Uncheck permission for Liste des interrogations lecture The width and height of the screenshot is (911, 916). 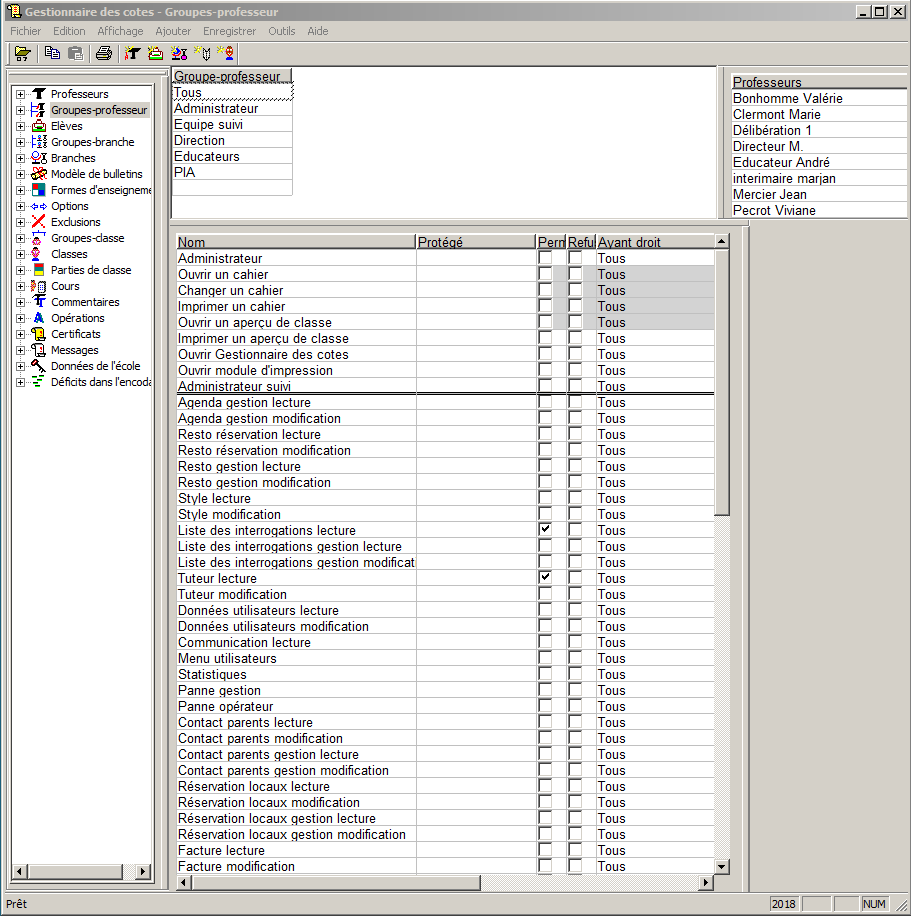(545, 530)
